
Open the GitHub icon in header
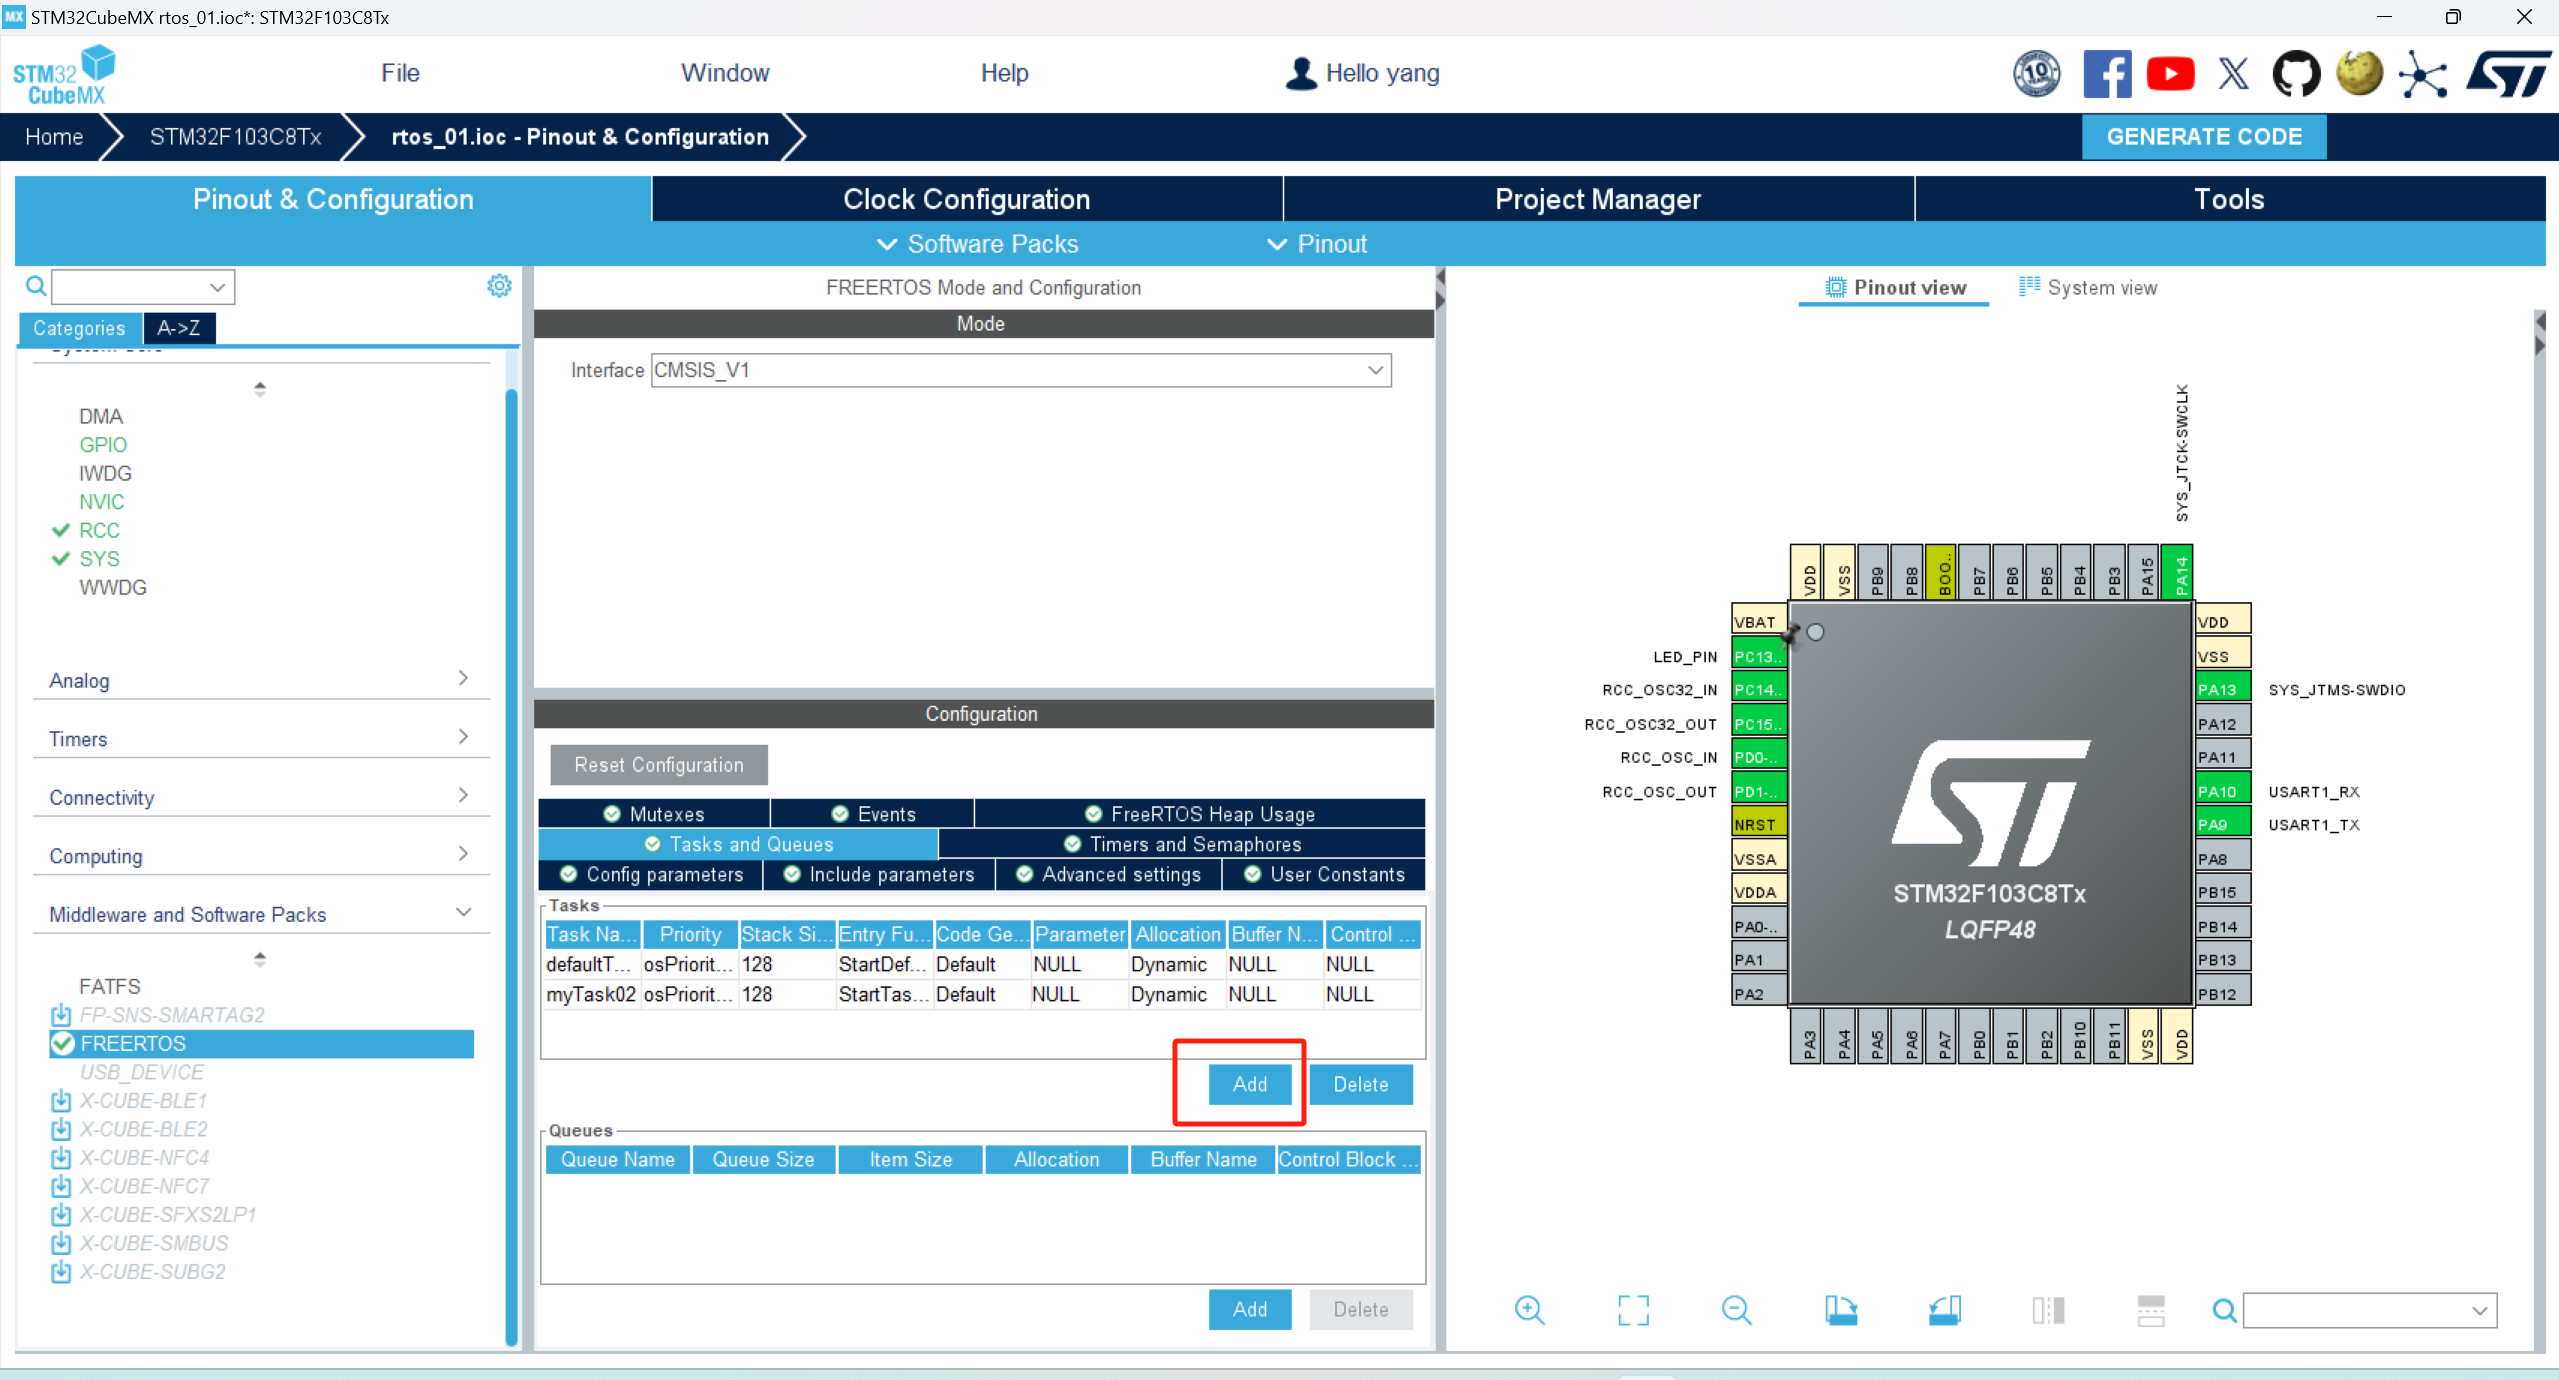pos(2295,74)
